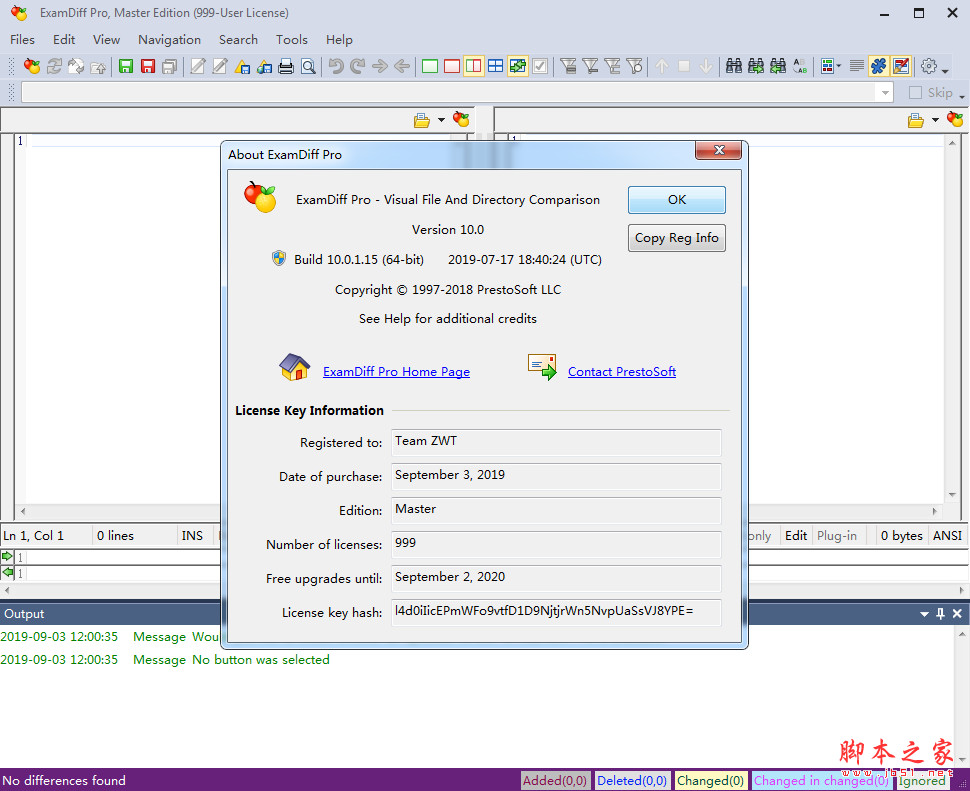Click Find Previous binoculars with left arrow

pos(778,66)
